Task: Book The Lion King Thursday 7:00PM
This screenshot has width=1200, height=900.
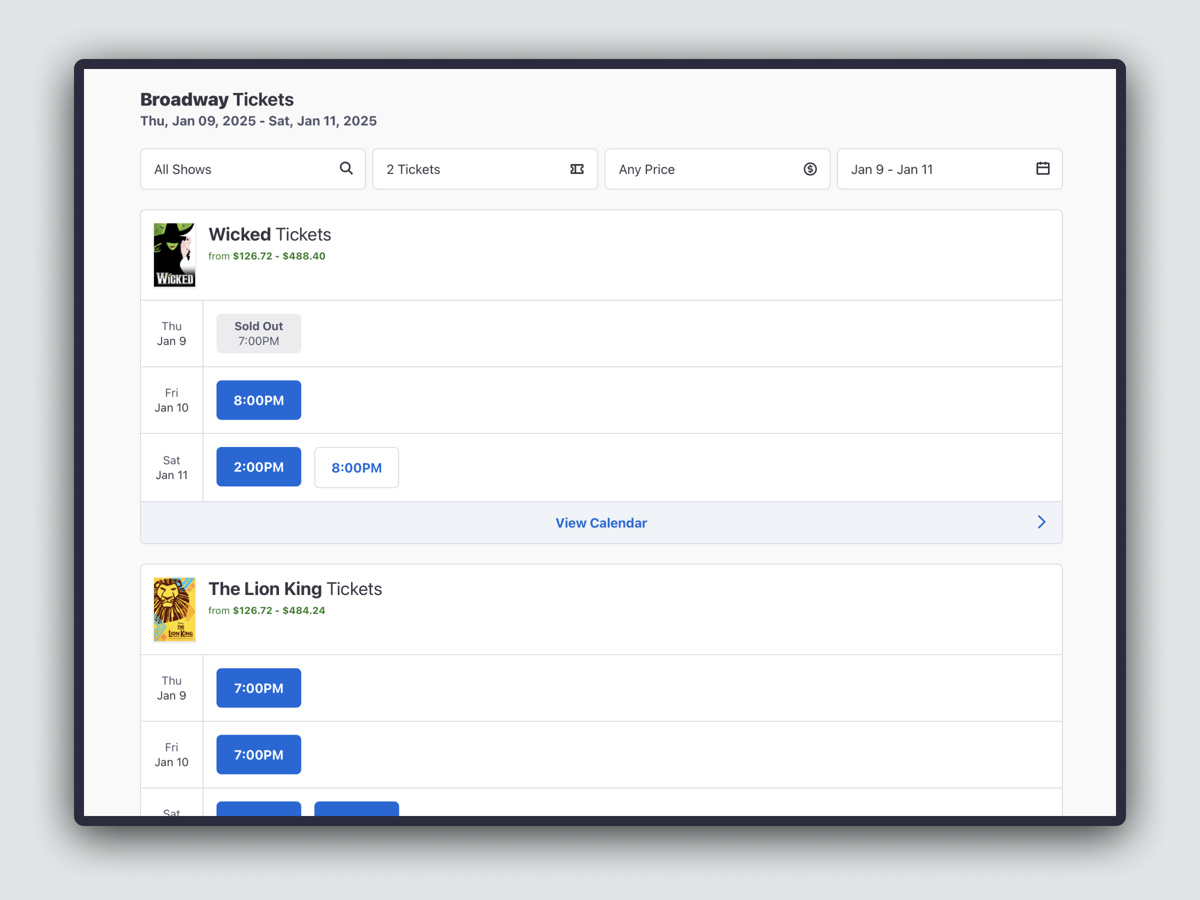Action: 259,688
